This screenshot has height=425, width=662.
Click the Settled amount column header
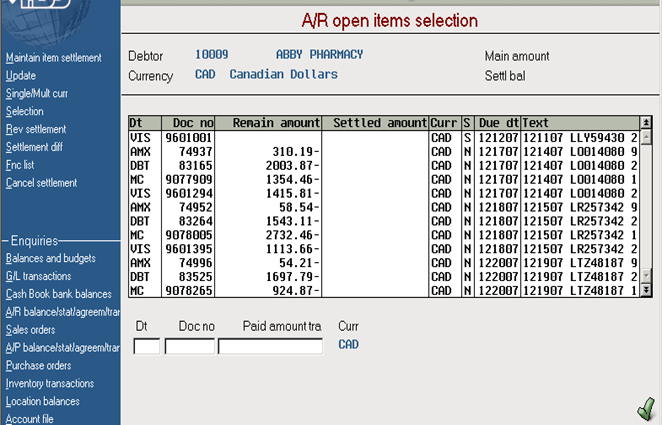pyautogui.click(x=375, y=123)
